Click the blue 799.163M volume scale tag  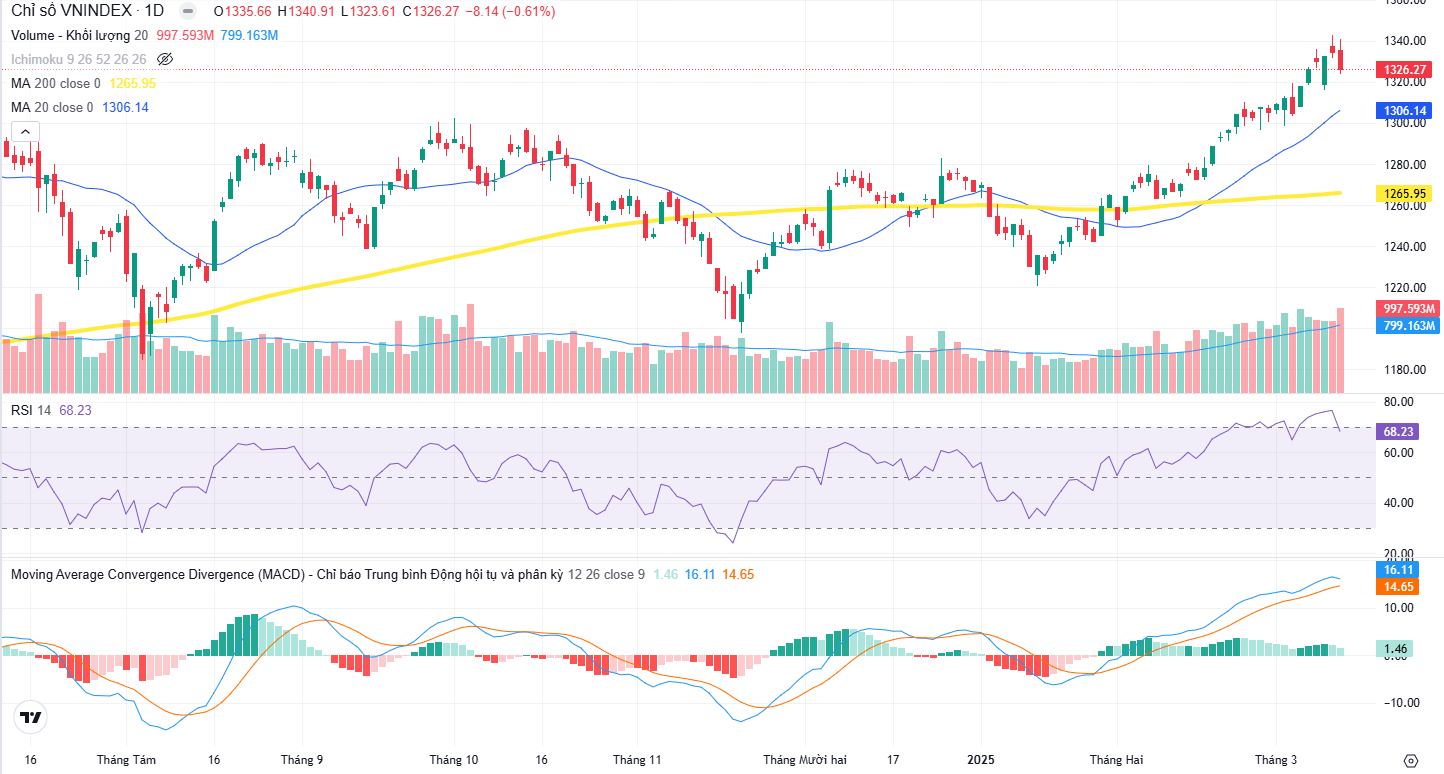(1408, 326)
